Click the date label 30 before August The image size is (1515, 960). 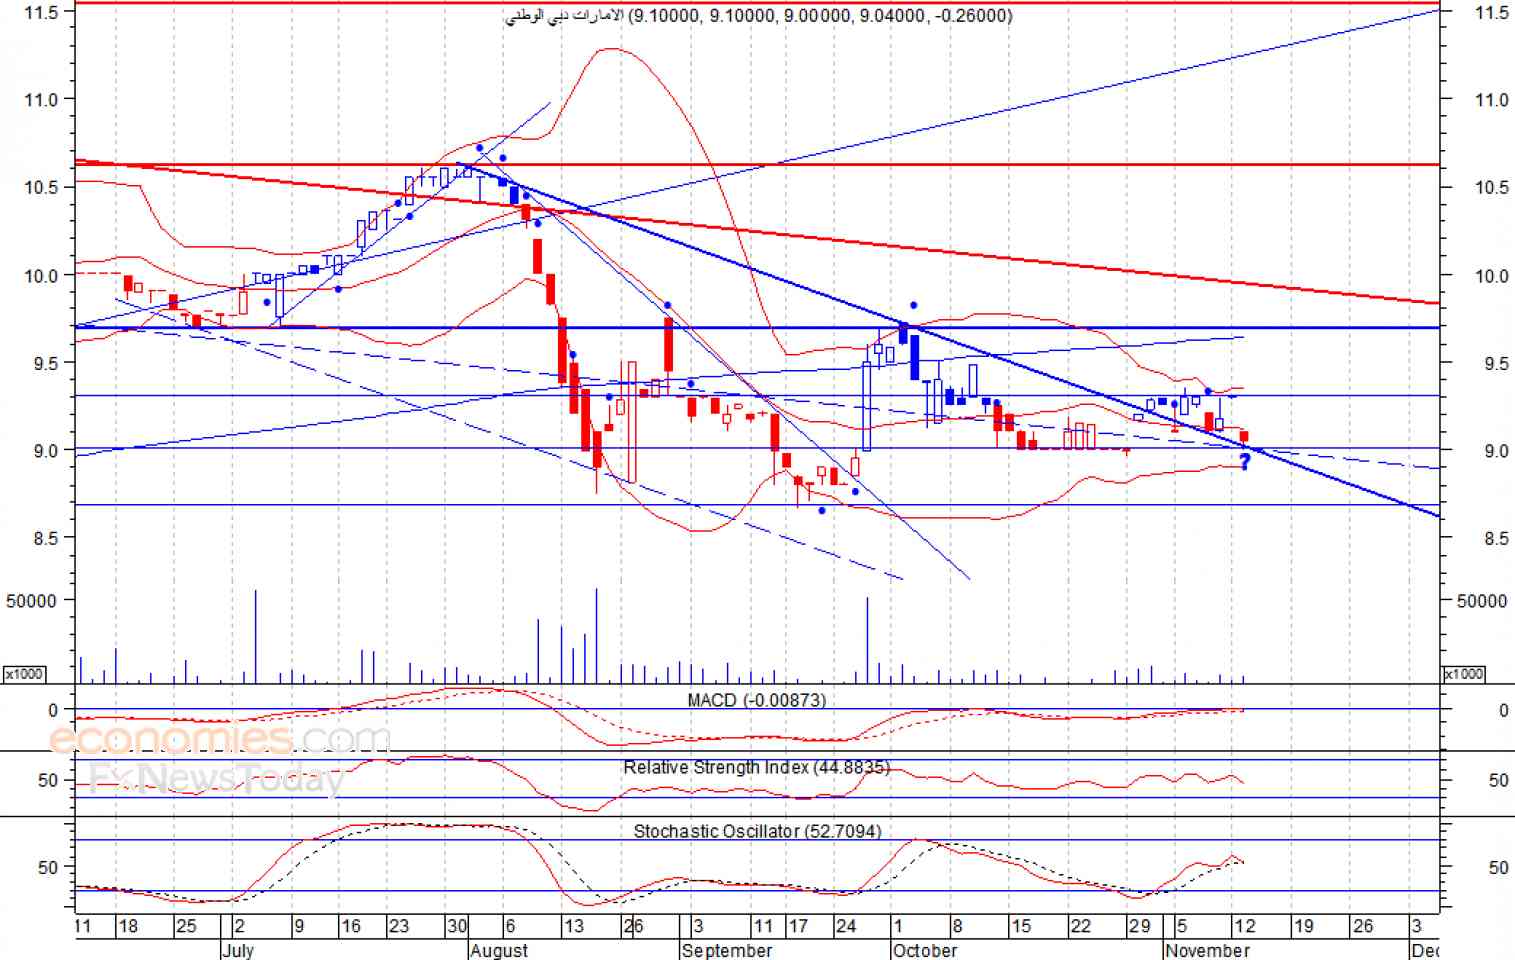click(456, 926)
